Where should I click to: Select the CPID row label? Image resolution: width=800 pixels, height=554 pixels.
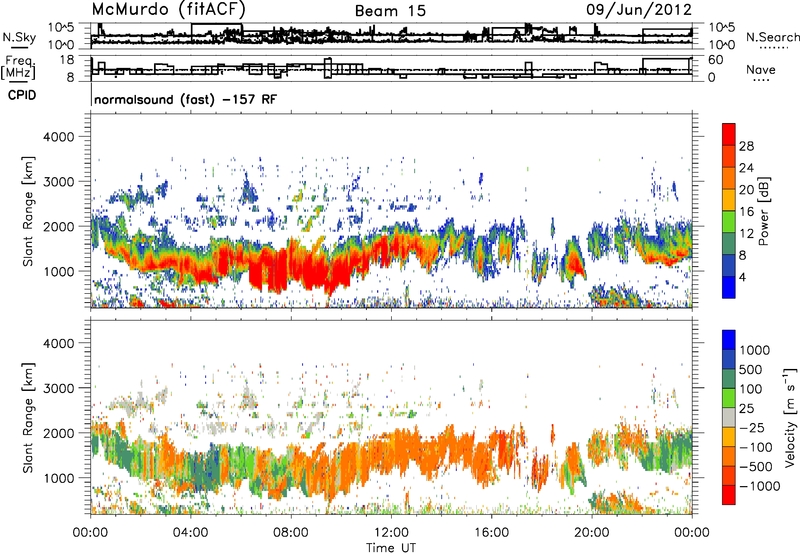coord(22,95)
